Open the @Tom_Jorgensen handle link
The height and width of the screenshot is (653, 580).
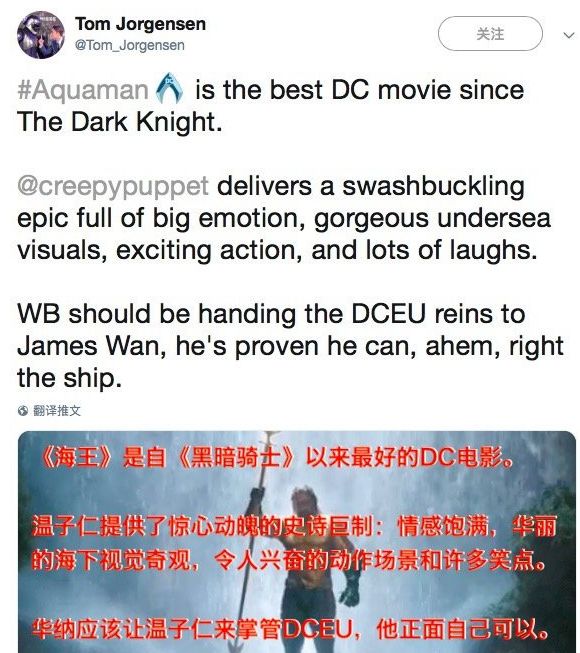[x=129, y=45]
